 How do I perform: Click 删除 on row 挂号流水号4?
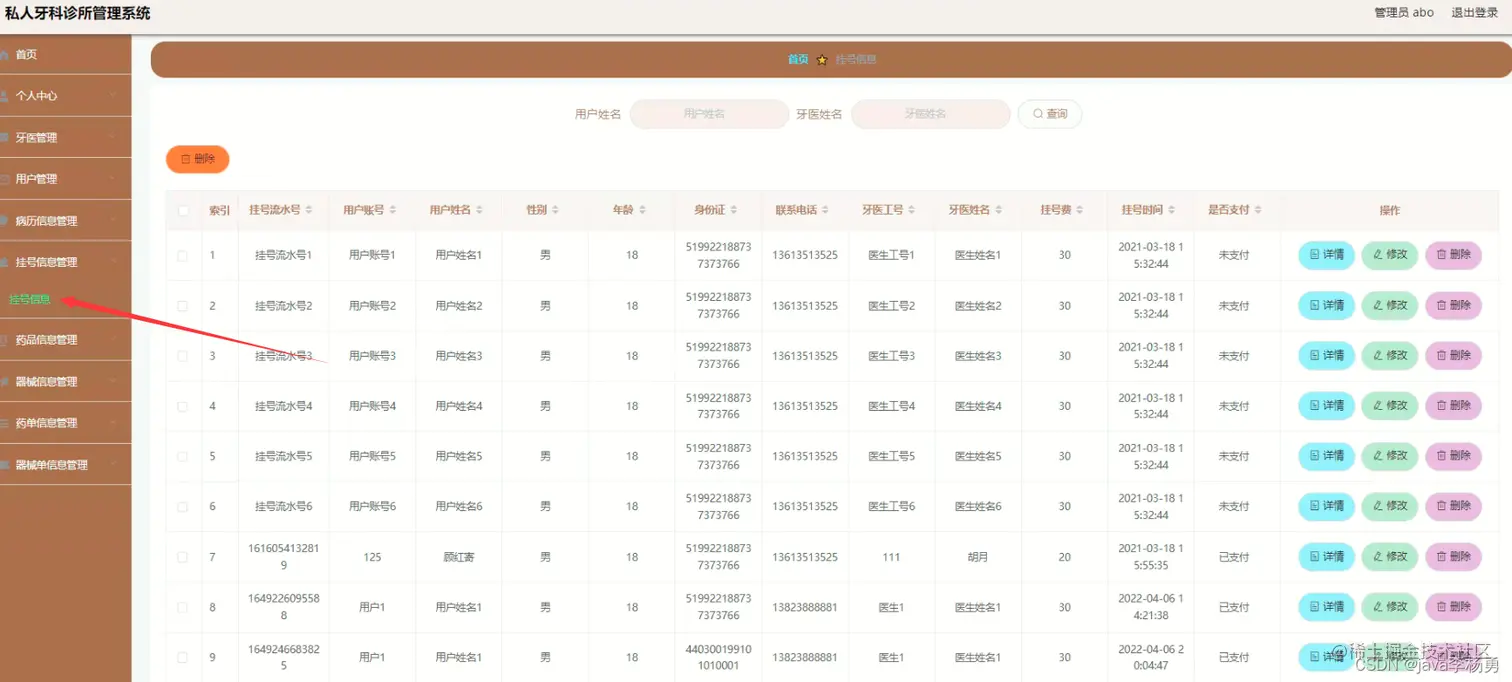(1453, 406)
